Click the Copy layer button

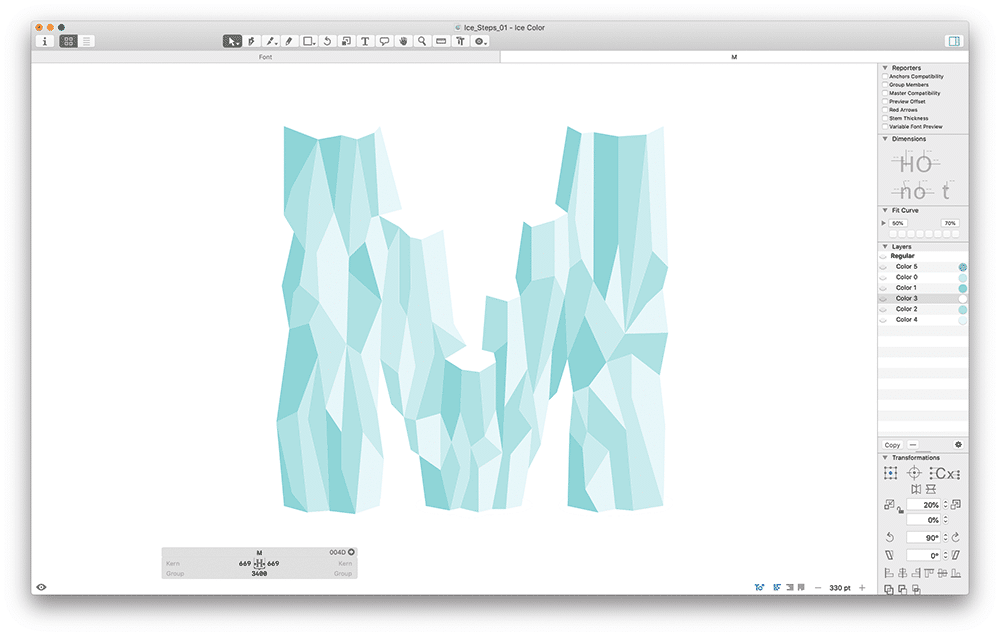coord(892,445)
